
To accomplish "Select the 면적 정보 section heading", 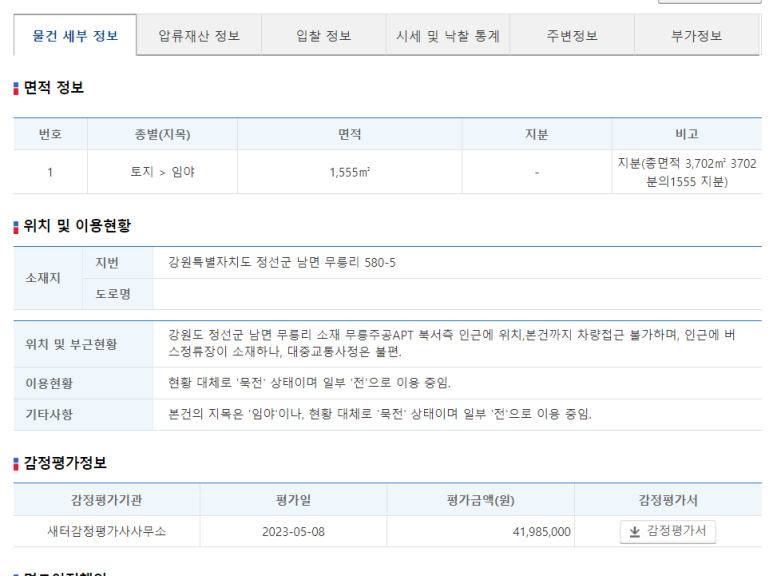I will tap(54, 87).
